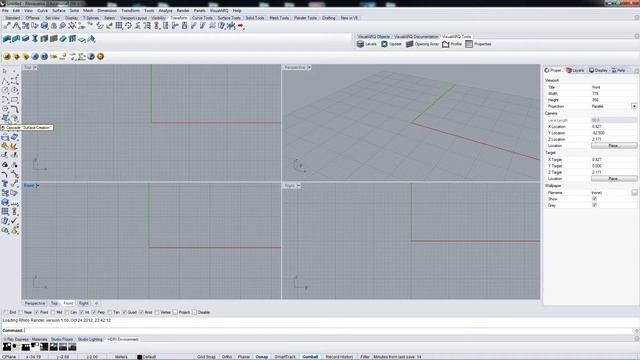Toggle the Cen object snap checkbox
This screenshot has height=360, width=640.
[x=67, y=312]
